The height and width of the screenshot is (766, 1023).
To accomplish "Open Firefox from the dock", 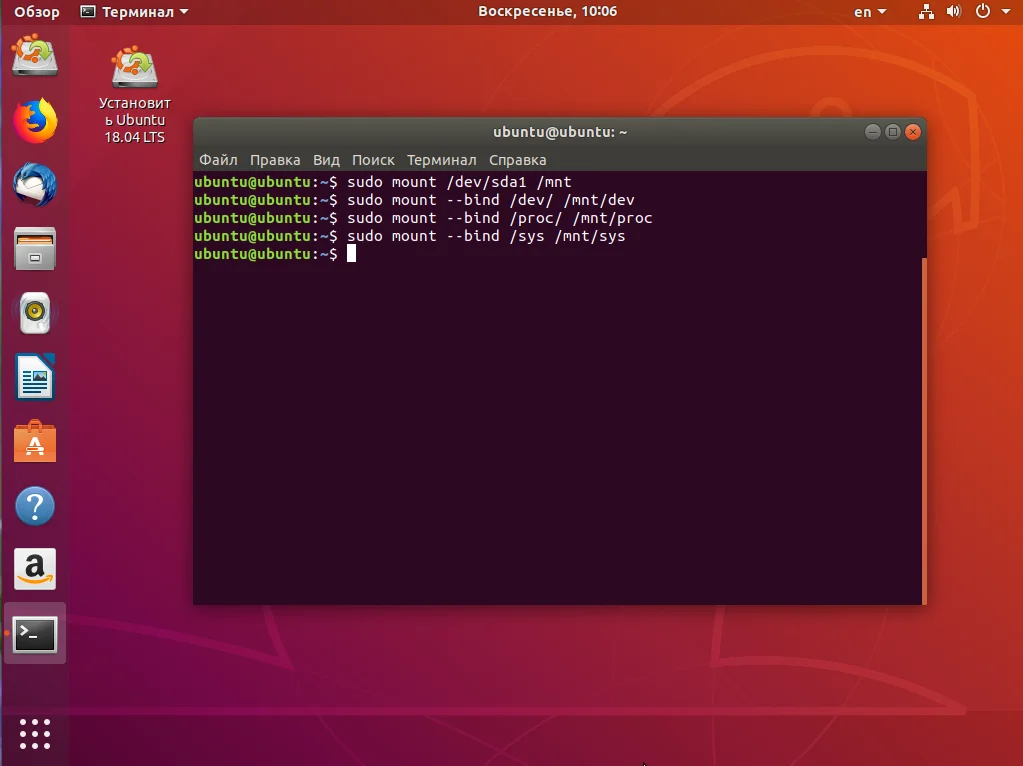I will click(x=35, y=121).
